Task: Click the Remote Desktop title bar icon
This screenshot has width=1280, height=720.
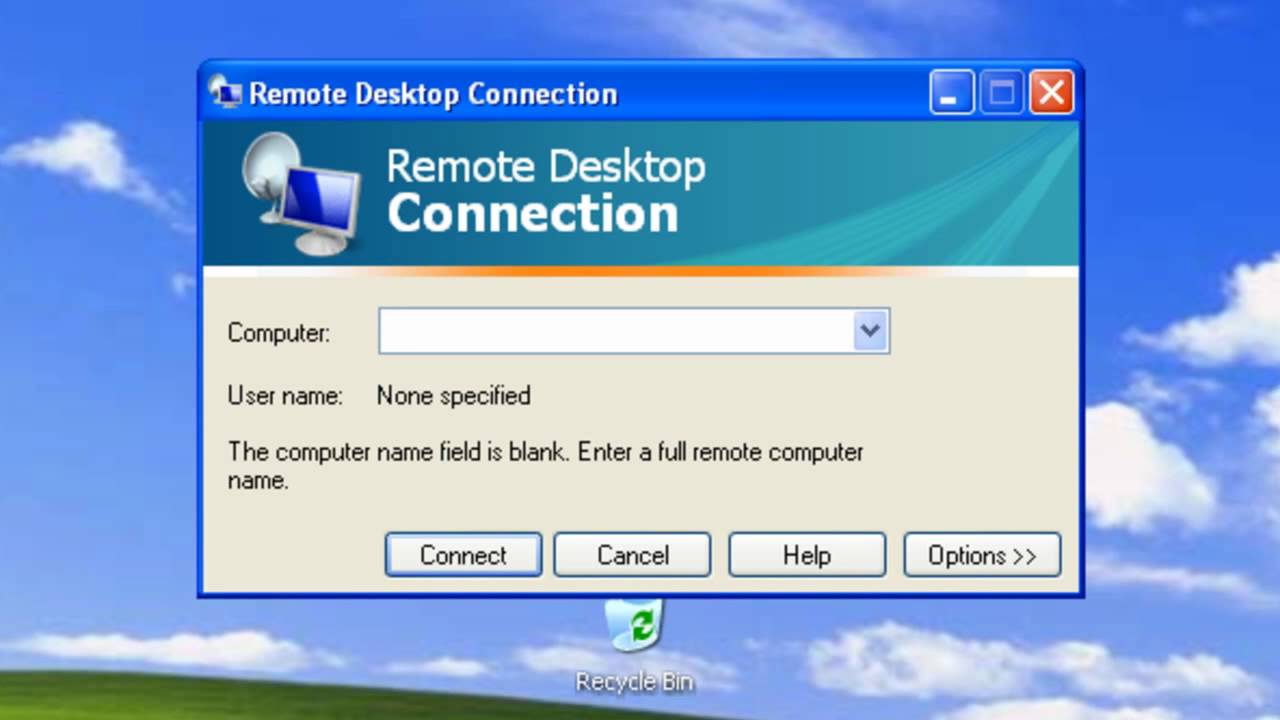Action: (x=225, y=93)
